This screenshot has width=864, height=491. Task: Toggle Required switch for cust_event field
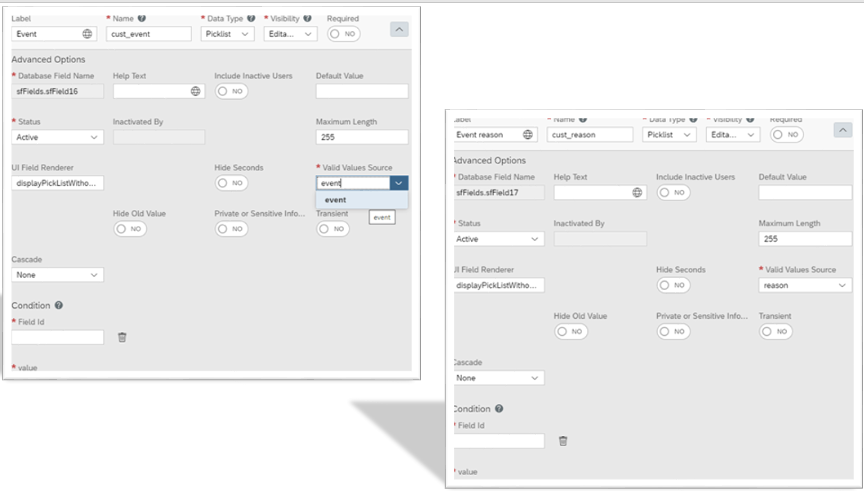343,34
